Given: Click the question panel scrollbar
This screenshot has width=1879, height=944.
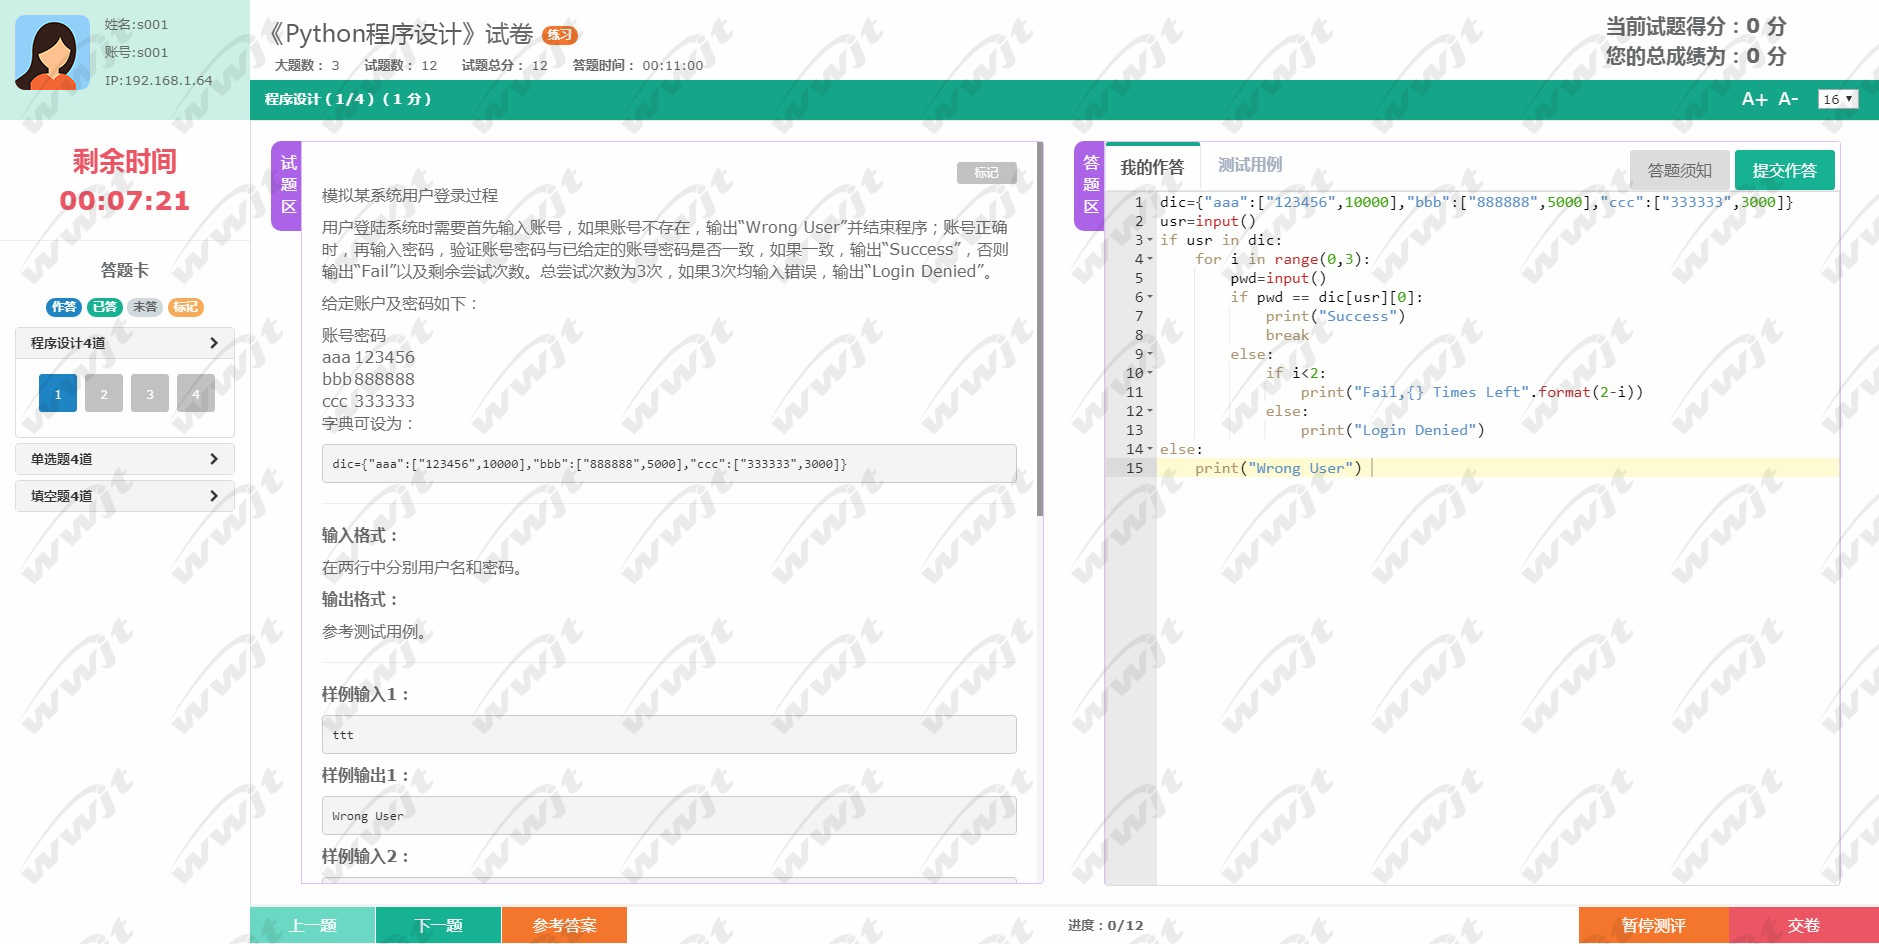Looking at the screenshot, I should [1040, 330].
